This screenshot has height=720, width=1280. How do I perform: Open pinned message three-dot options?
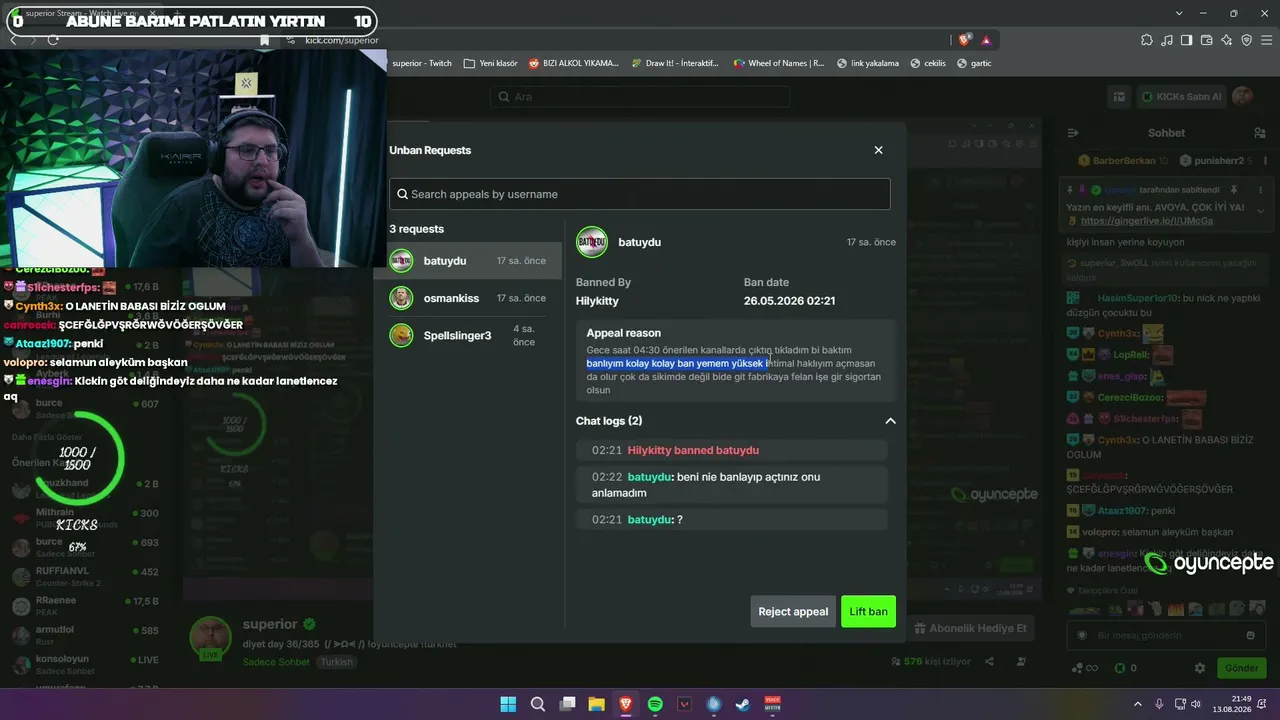click(x=1259, y=189)
